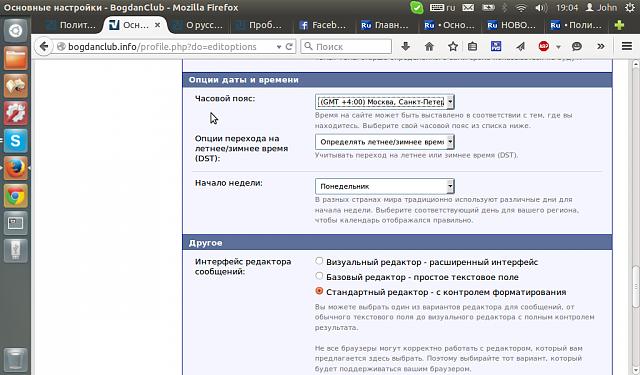Open Files manager in the launcher
The image size is (640, 375).
coord(16,58)
